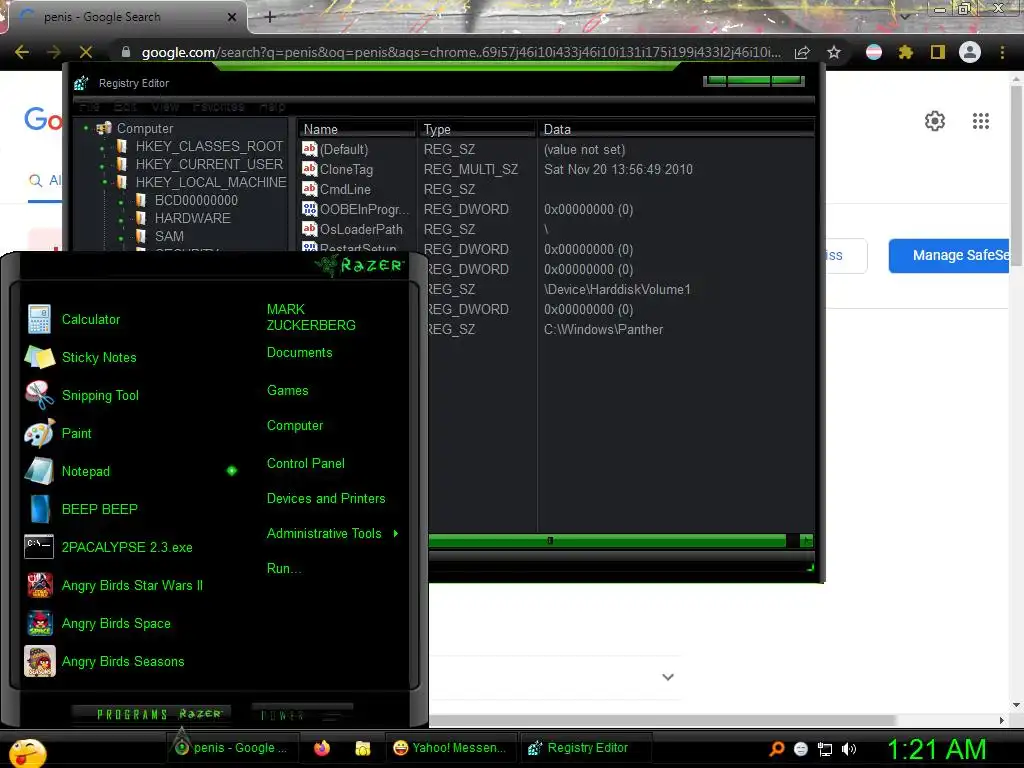Expand HKEY_CLASSES_ROOT tree node
Screen dimensions: 1024x768
point(103,148)
